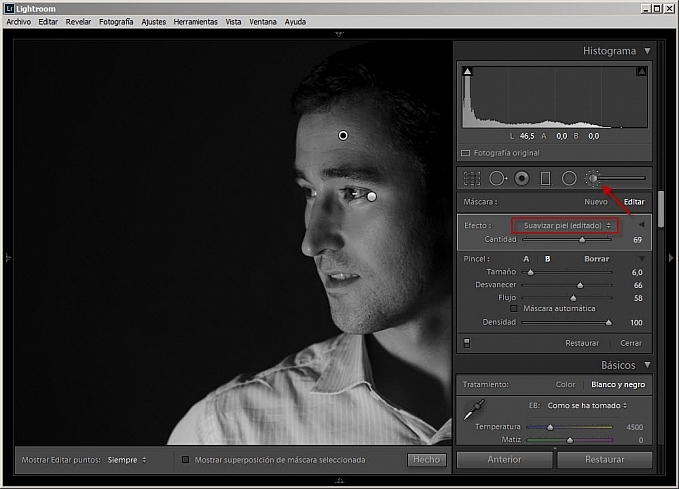Open the Vista menu
679x489 pixels.
[x=233, y=22]
